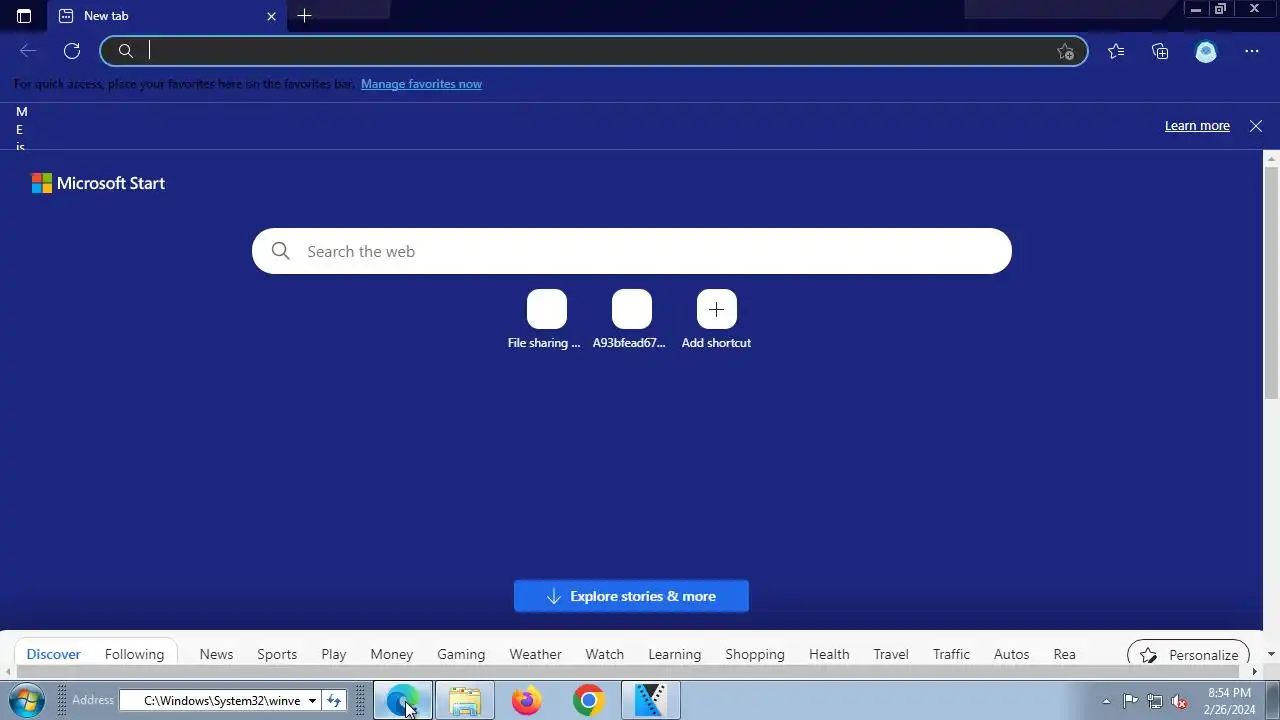Click the Learn more link

tap(1197, 126)
